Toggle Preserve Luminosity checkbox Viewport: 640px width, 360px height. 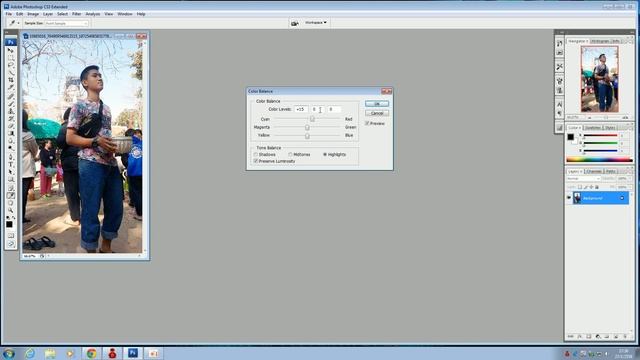256,161
